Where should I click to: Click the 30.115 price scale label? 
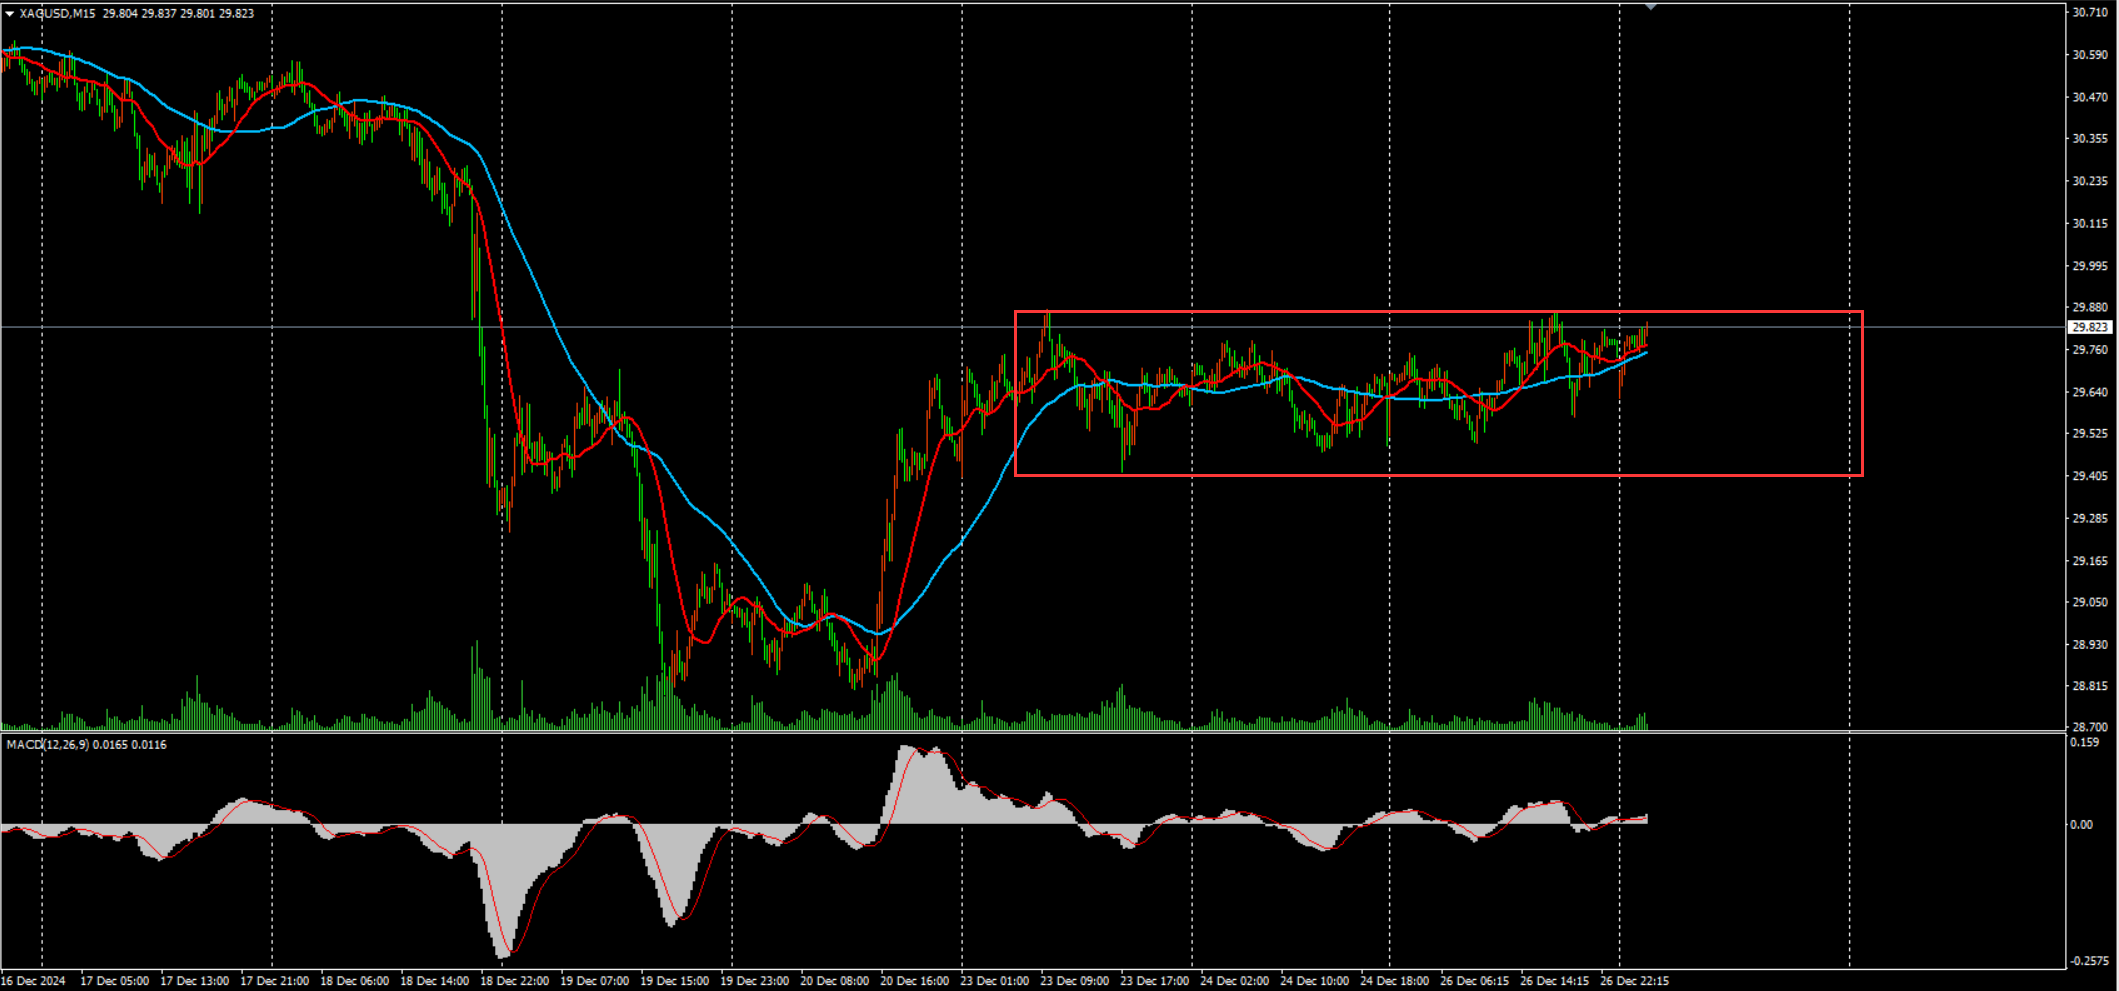click(2088, 224)
